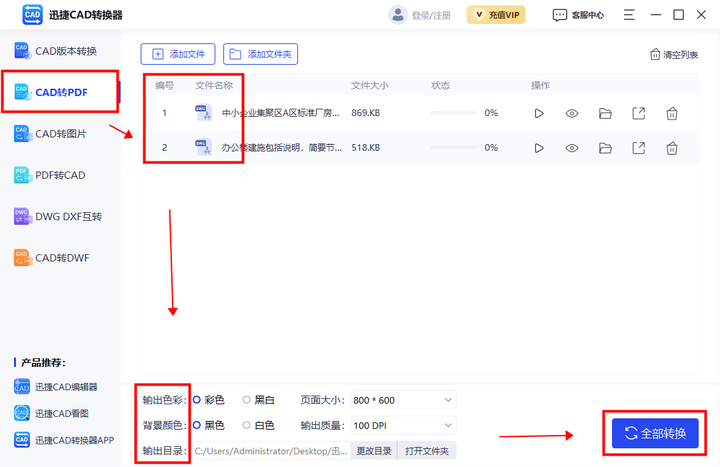This screenshot has width=720, height=467.
Task: Select 彩色 output color option
Action: (209, 400)
